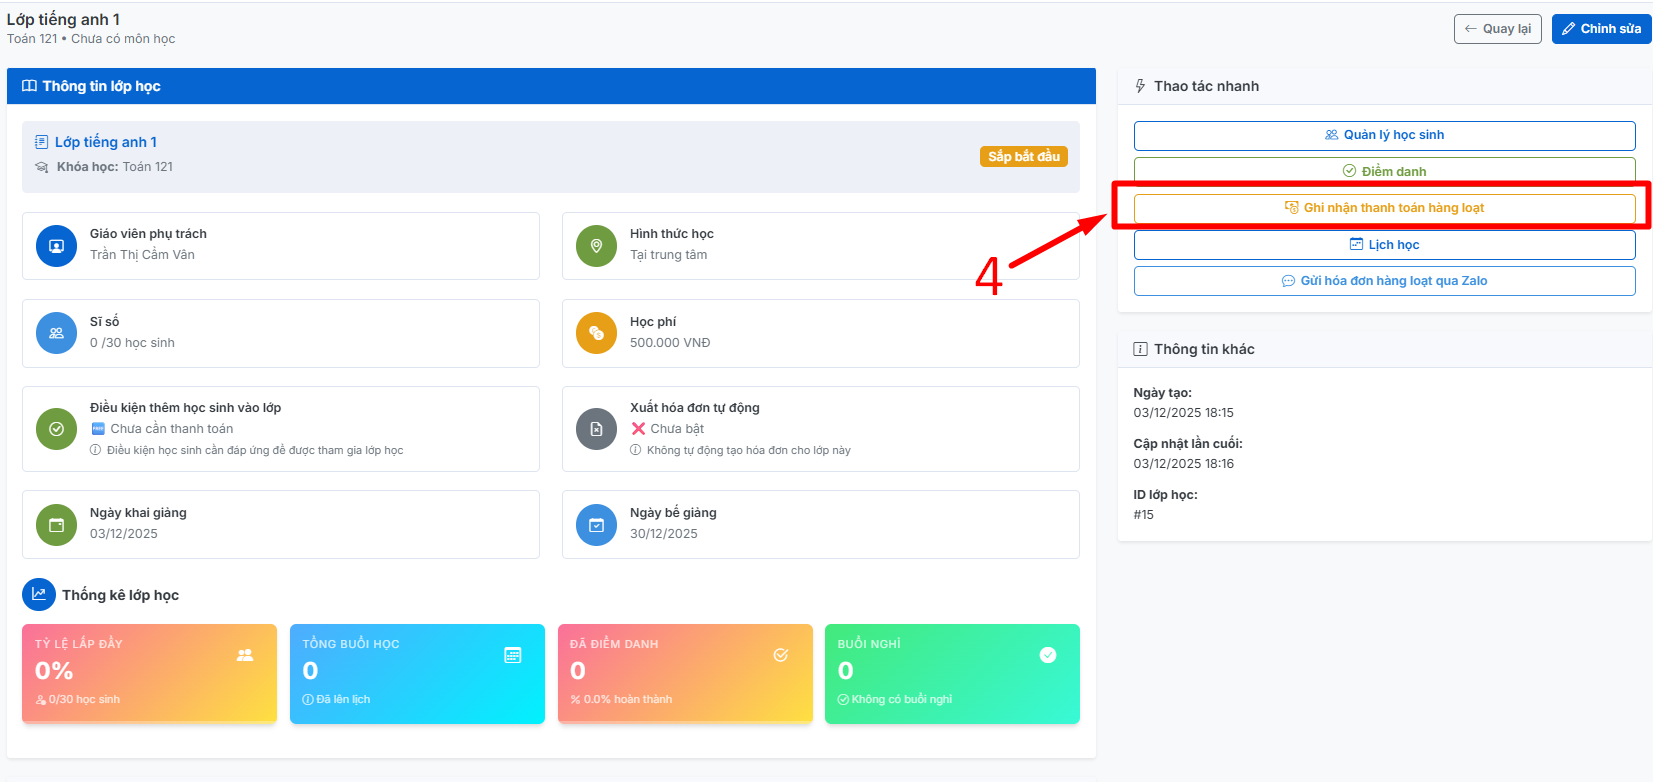This screenshot has height=782, width=1653.
Task: Click the calendar-check icon beside Ngày bế giảng
Action: [x=596, y=525]
